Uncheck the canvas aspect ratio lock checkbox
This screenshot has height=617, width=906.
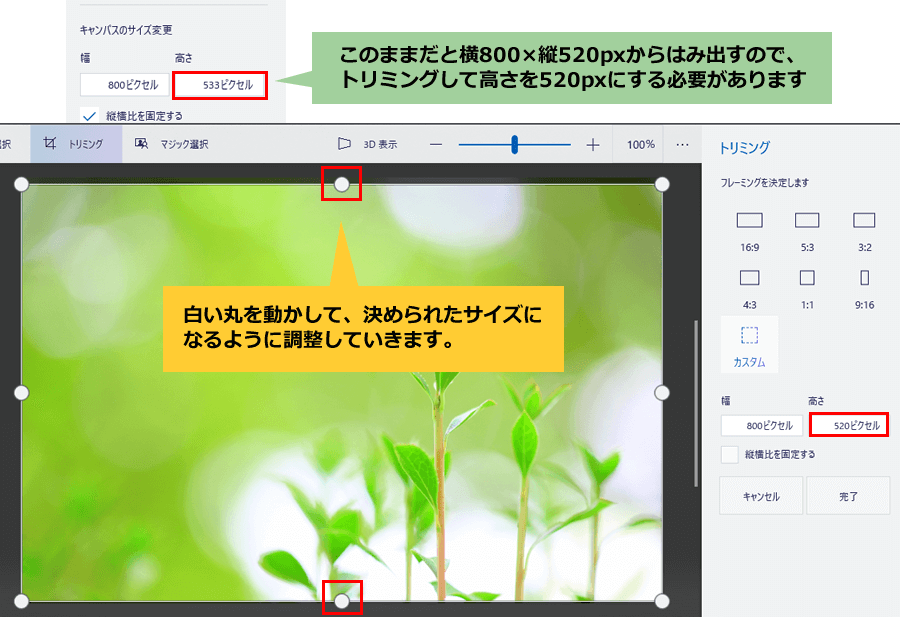(89, 115)
